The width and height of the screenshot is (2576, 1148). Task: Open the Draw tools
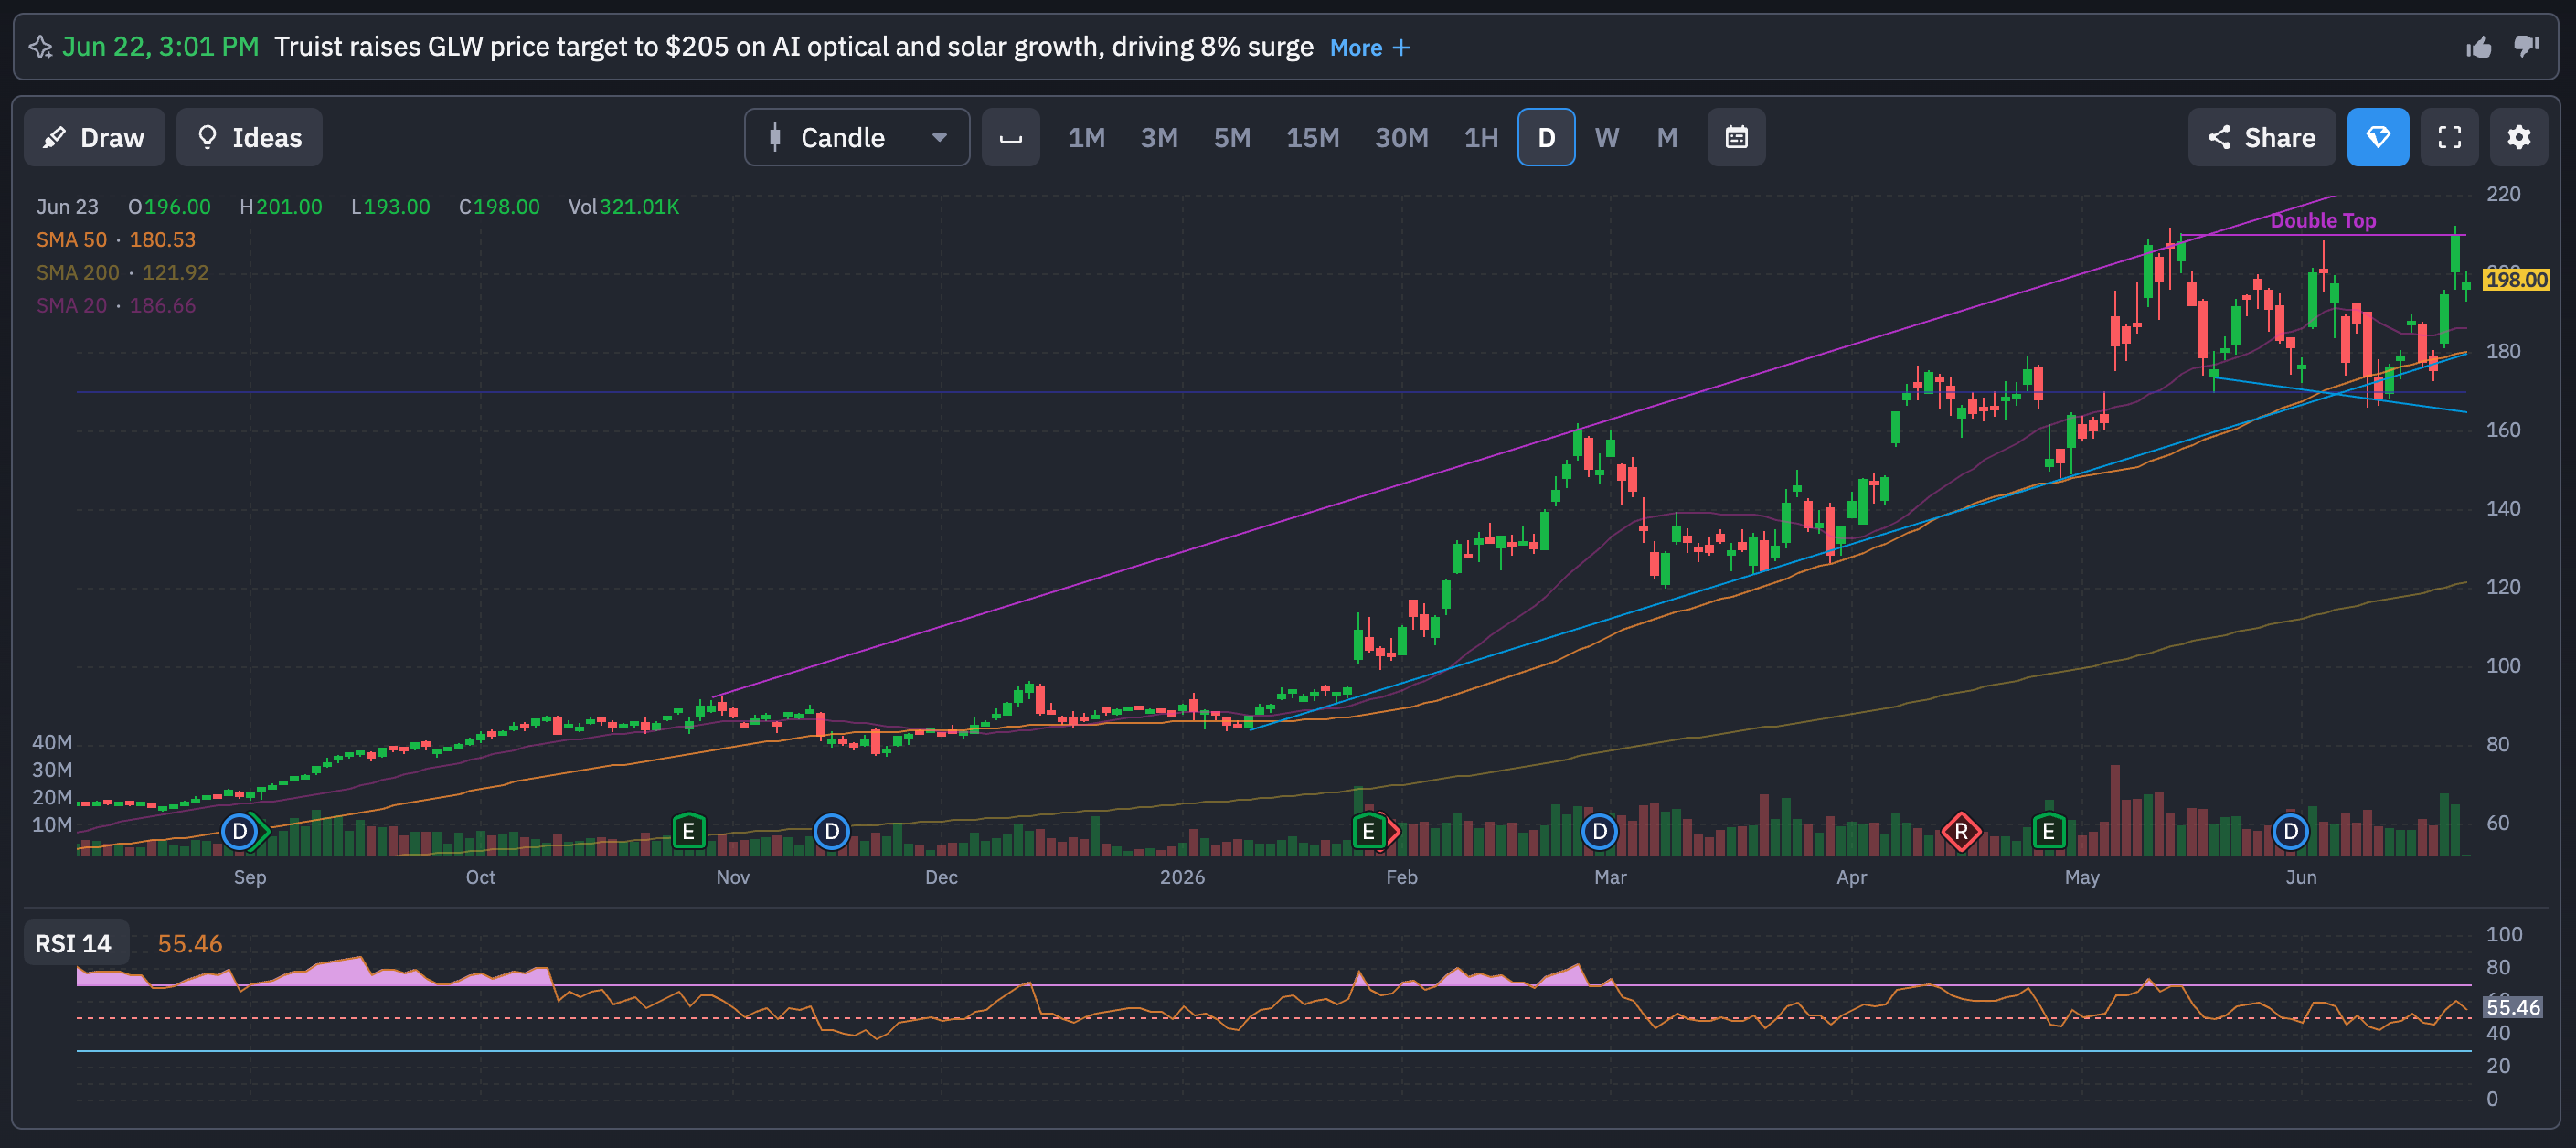coord(94,137)
